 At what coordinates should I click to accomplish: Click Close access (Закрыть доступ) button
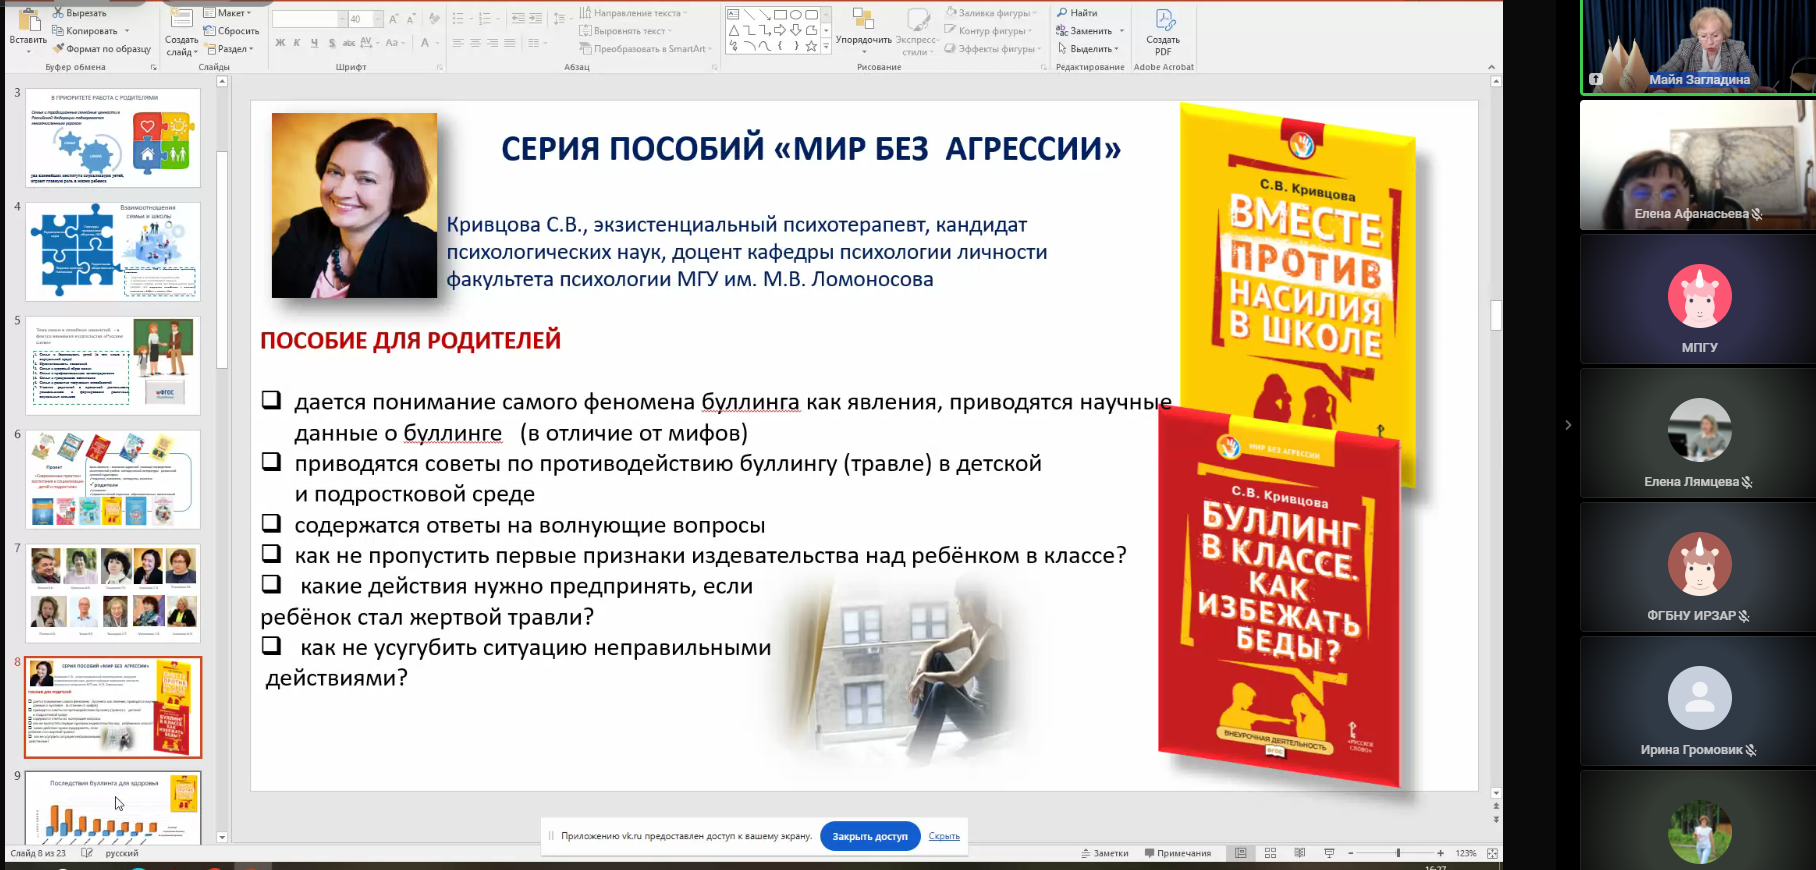click(870, 836)
